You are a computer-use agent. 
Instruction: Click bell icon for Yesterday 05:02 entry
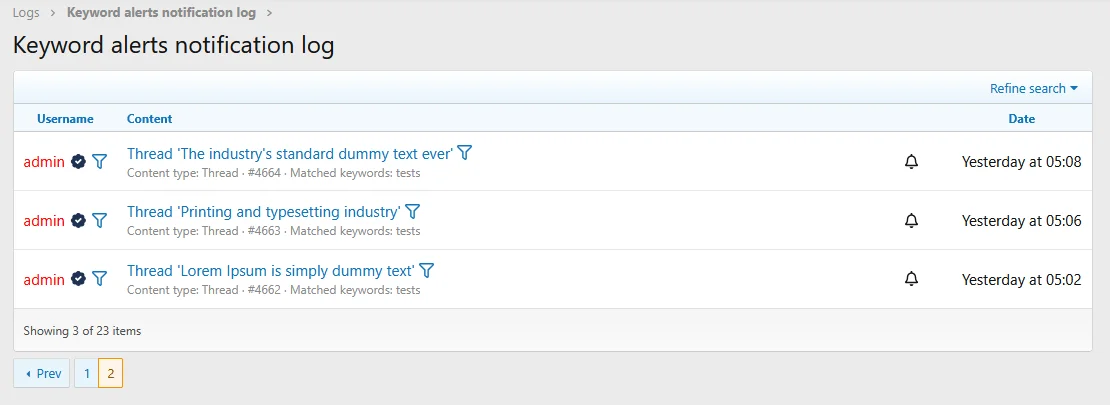pos(911,280)
